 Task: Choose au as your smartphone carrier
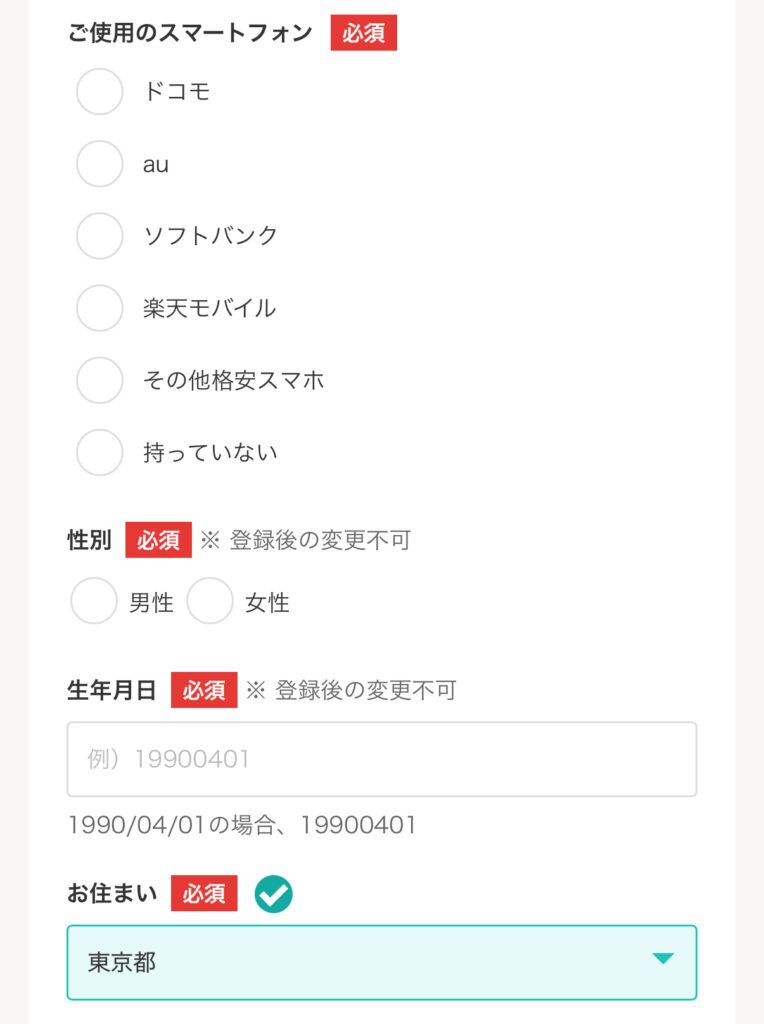(x=100, y=164)
